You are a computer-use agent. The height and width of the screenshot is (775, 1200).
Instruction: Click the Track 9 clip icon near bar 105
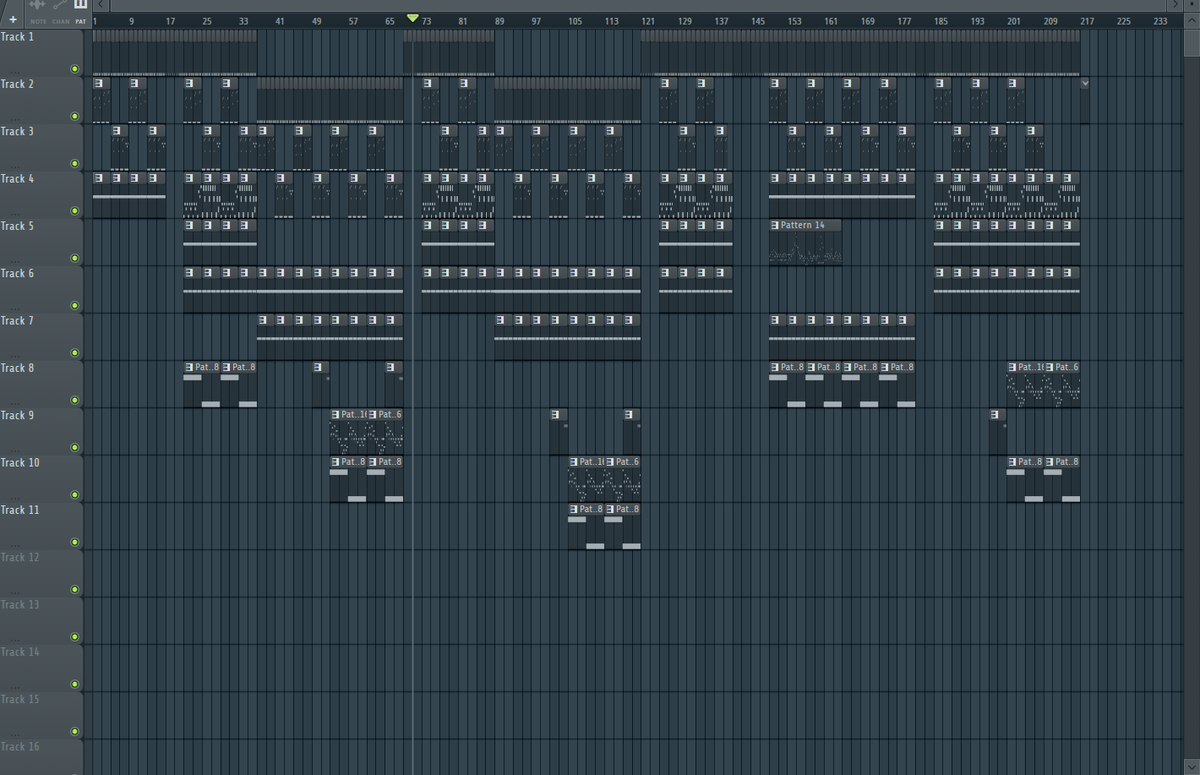(555, 414)
